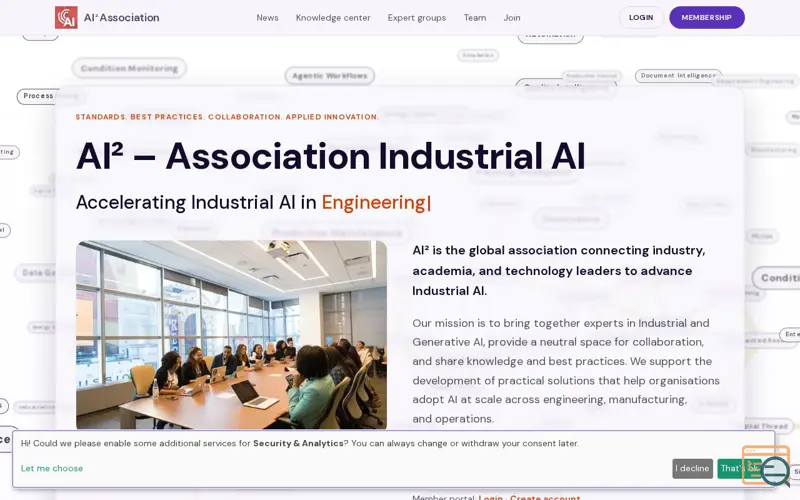
Task: Decline the consent with I decline
Action: point(692,468)
